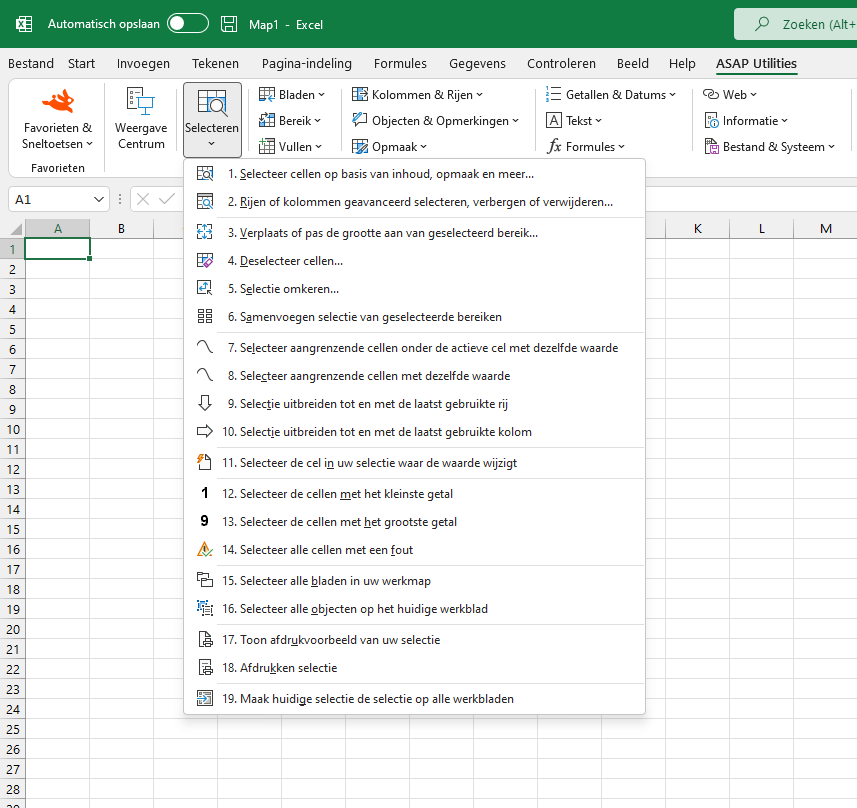Click the 'Selecteer cellen op basis van inhoud' icon

pos(205,174)
